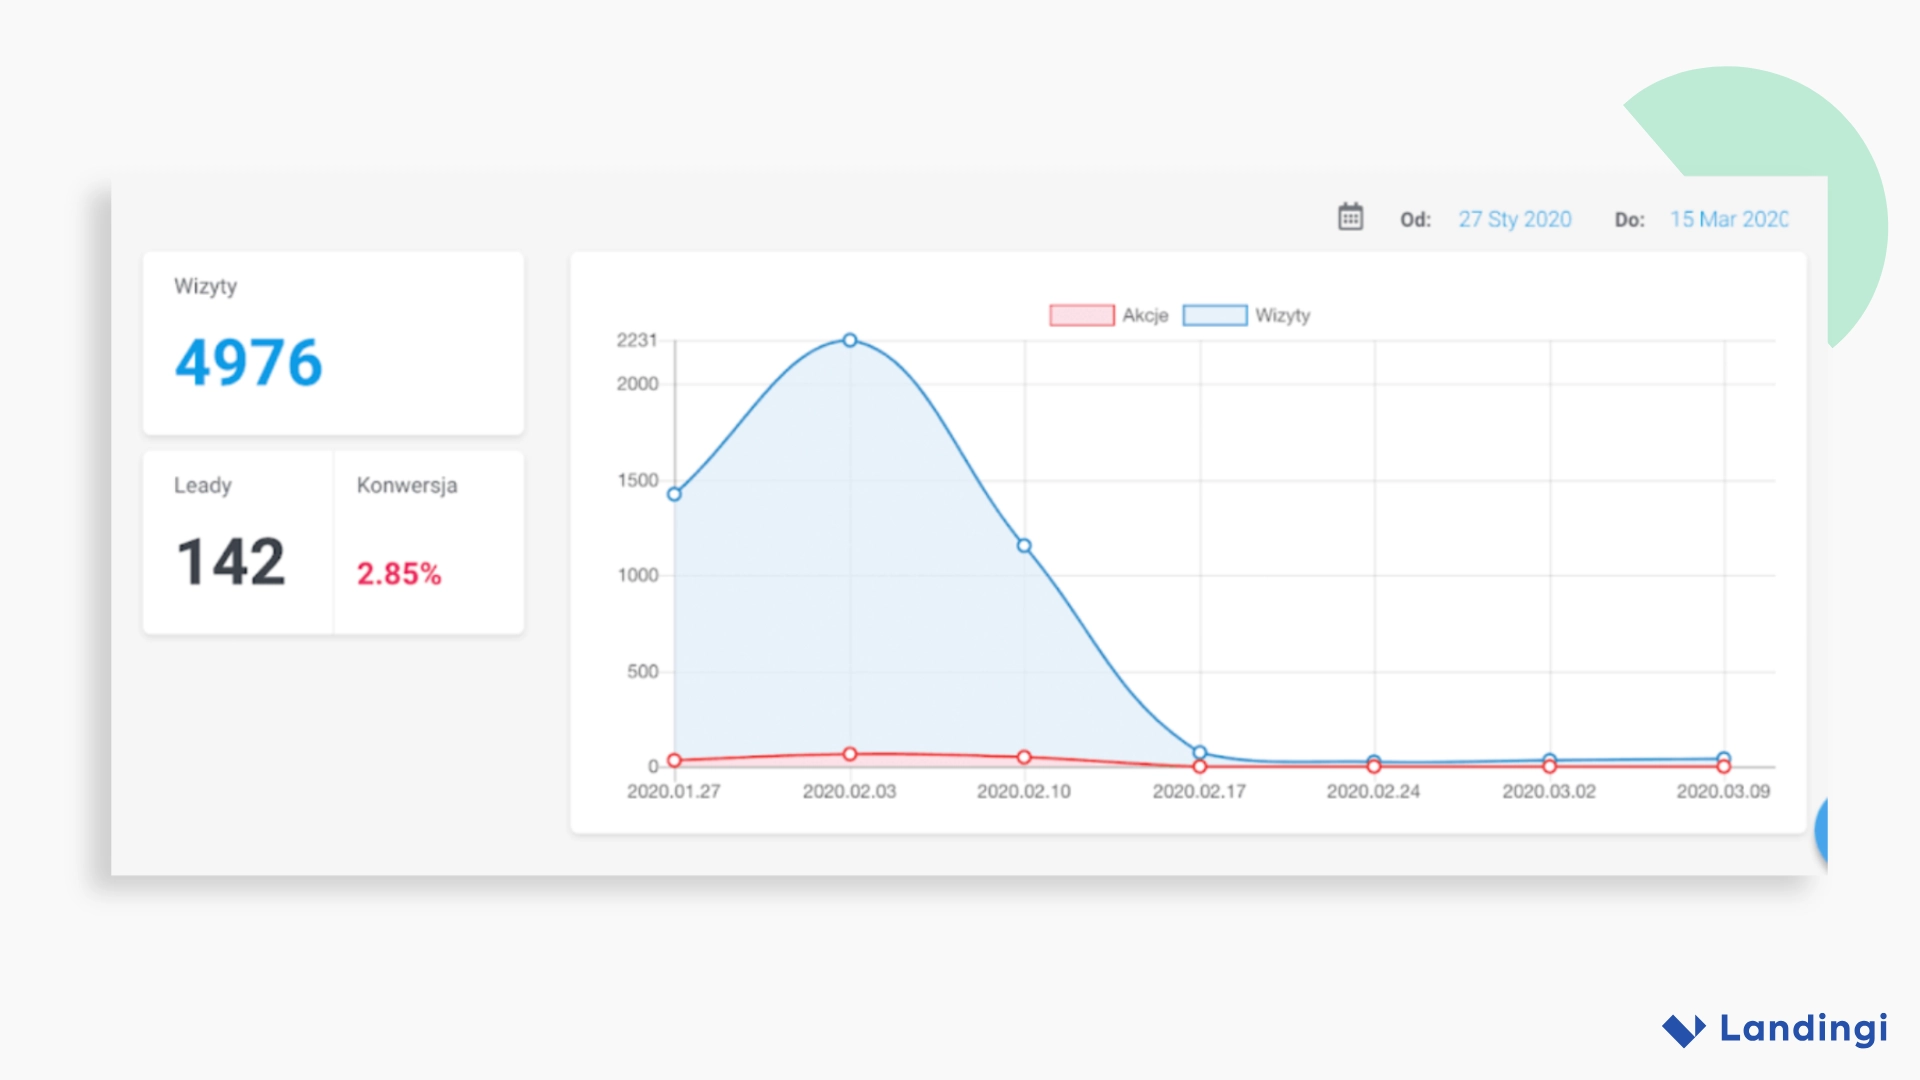This screenshot has width=1920, height=1080.
Task: Click the Konwersja 2.85% value
Action: pyautogui.click(x=399, y=574)
